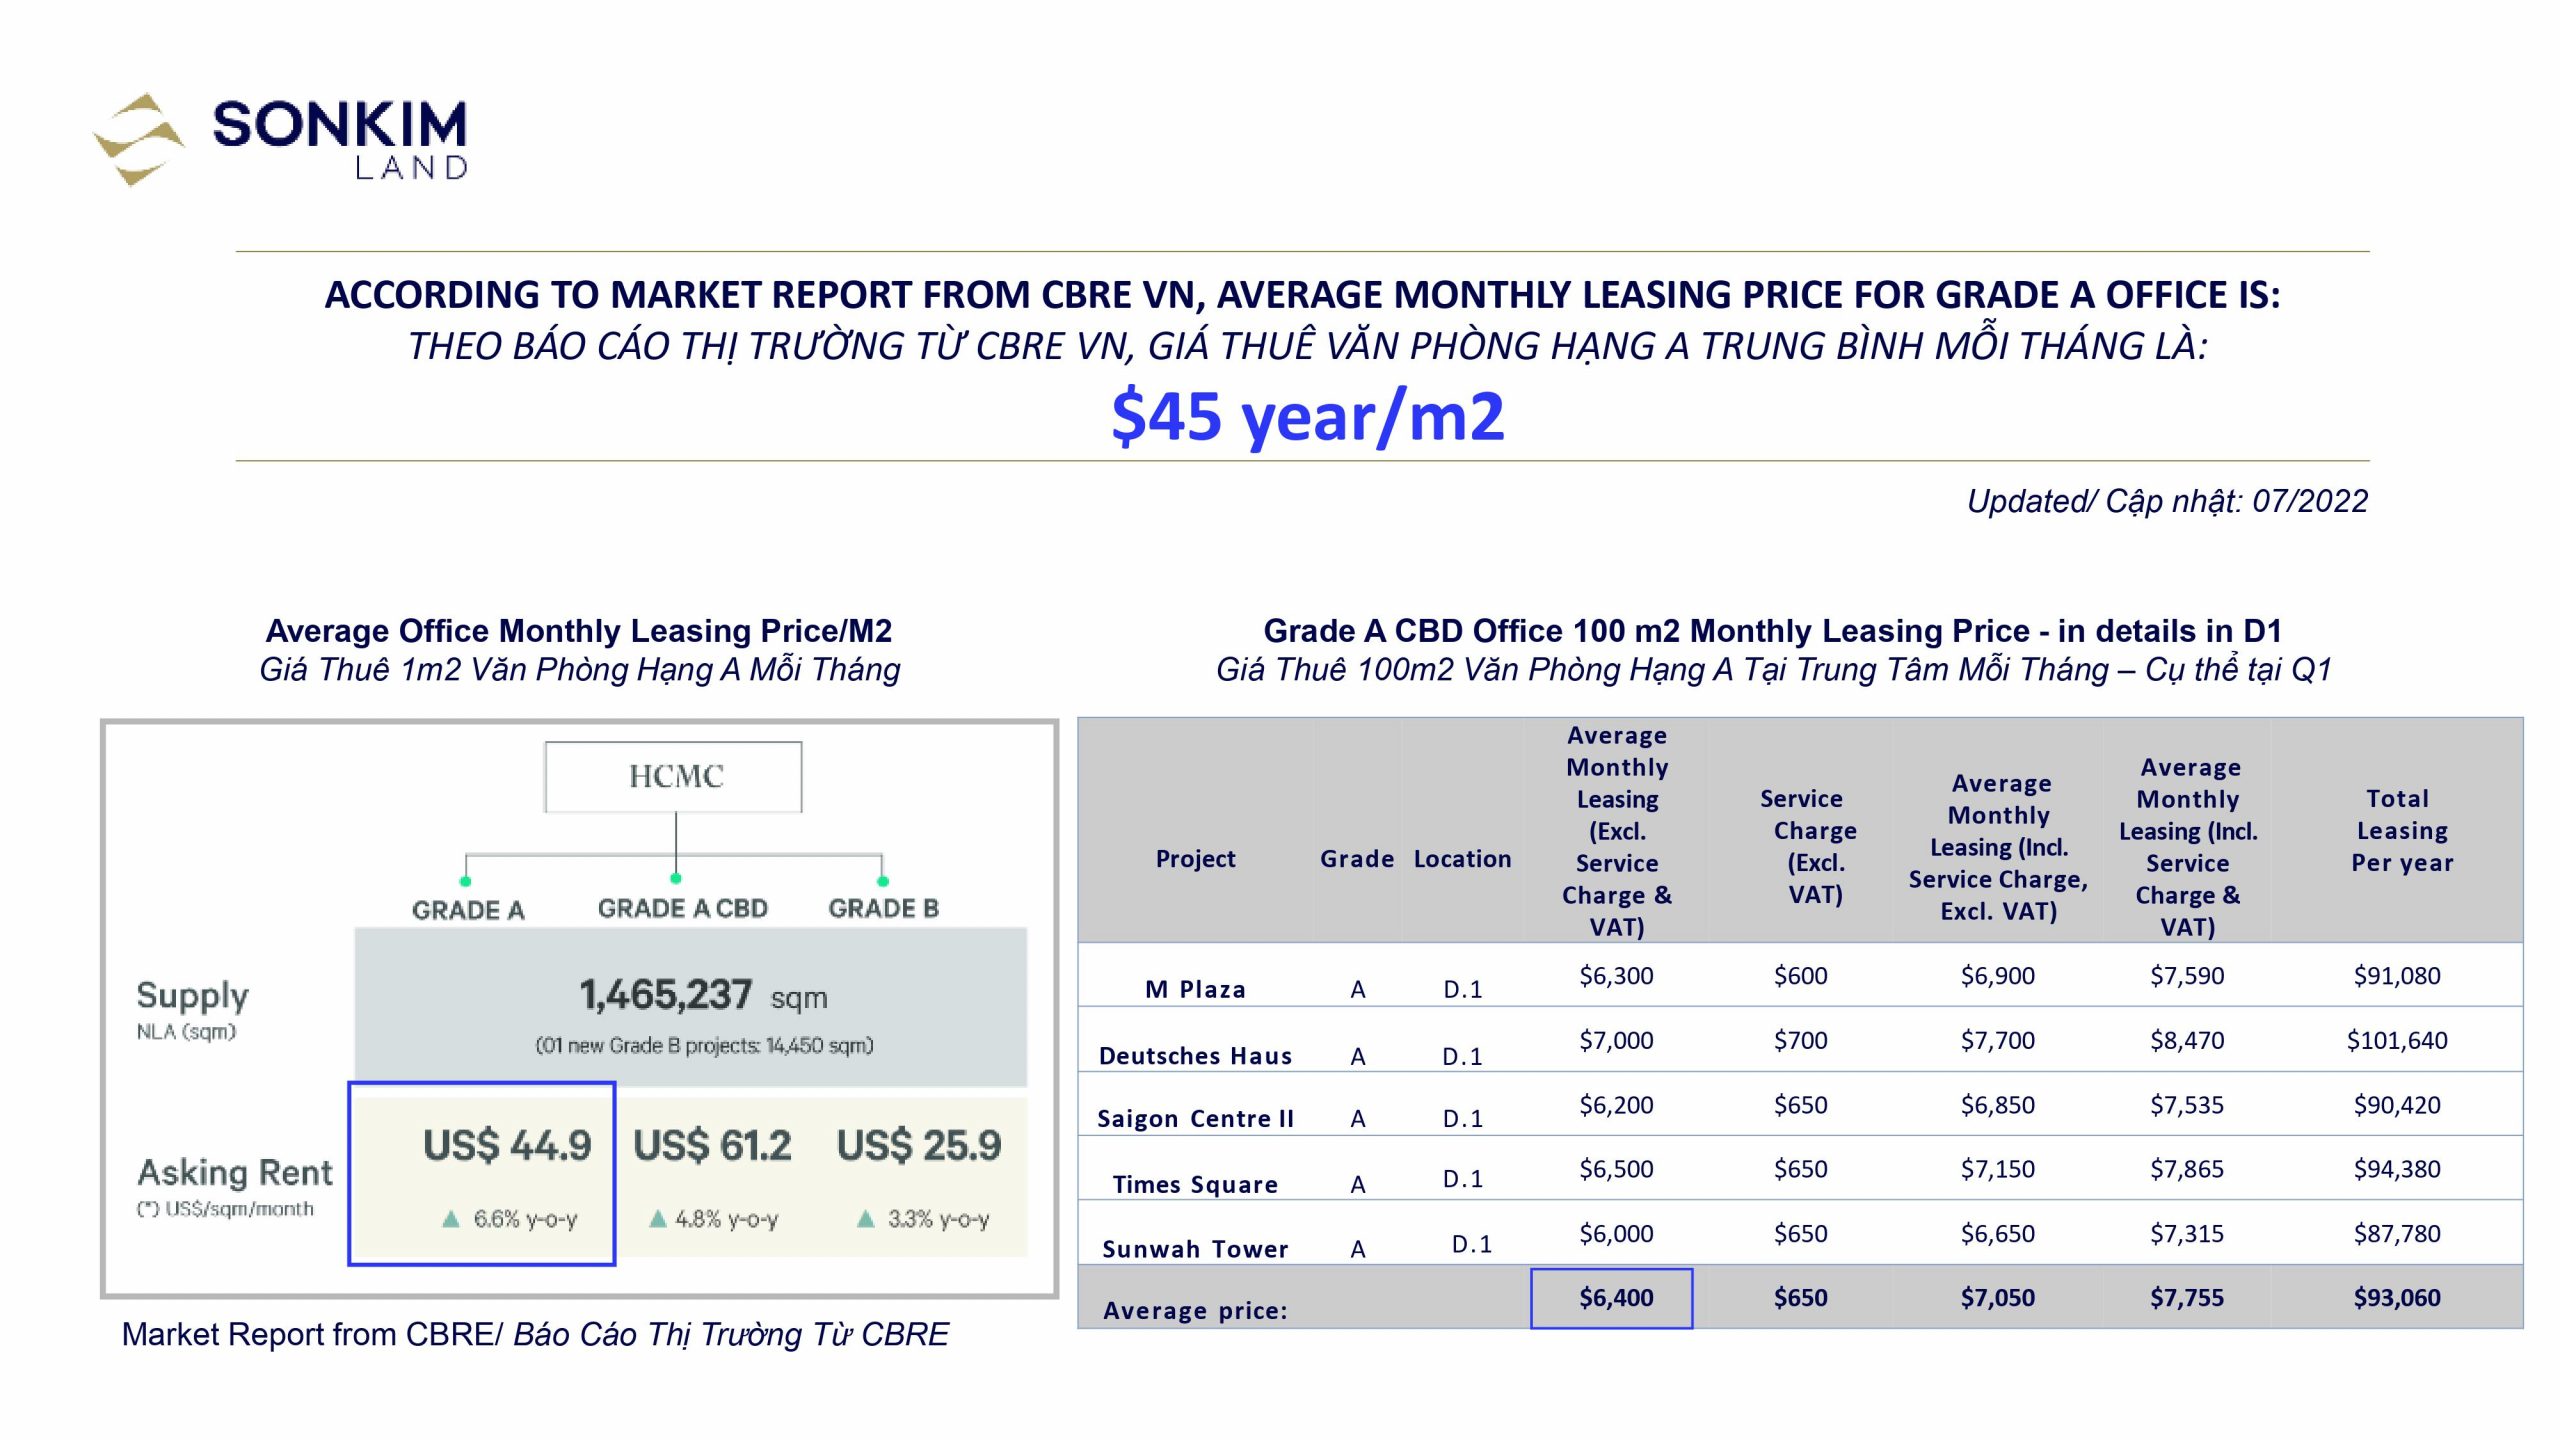The width and height of the screenshot is (2560, 1440).
Task: Click the highlighted $6,400 average price cell
Action: pyautogui.click(x=1612, y=1298)
